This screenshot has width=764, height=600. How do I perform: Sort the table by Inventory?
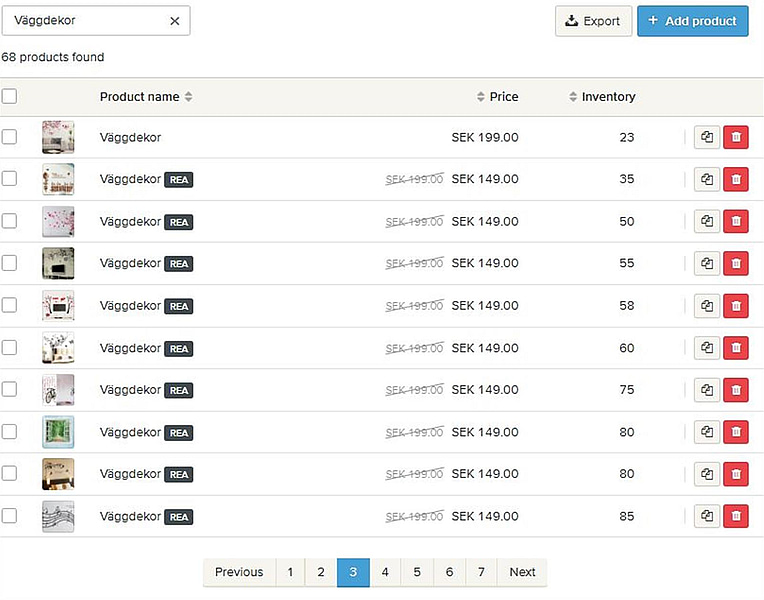click(602, 97)
